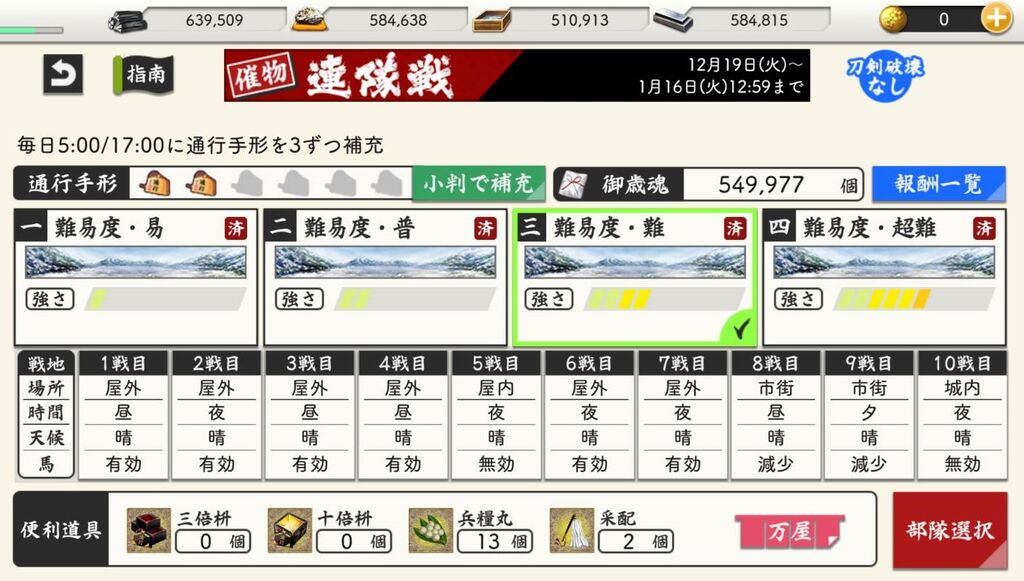Select difficulty 四 難易度・超難
1024x581 pixels.
(884, 277)
